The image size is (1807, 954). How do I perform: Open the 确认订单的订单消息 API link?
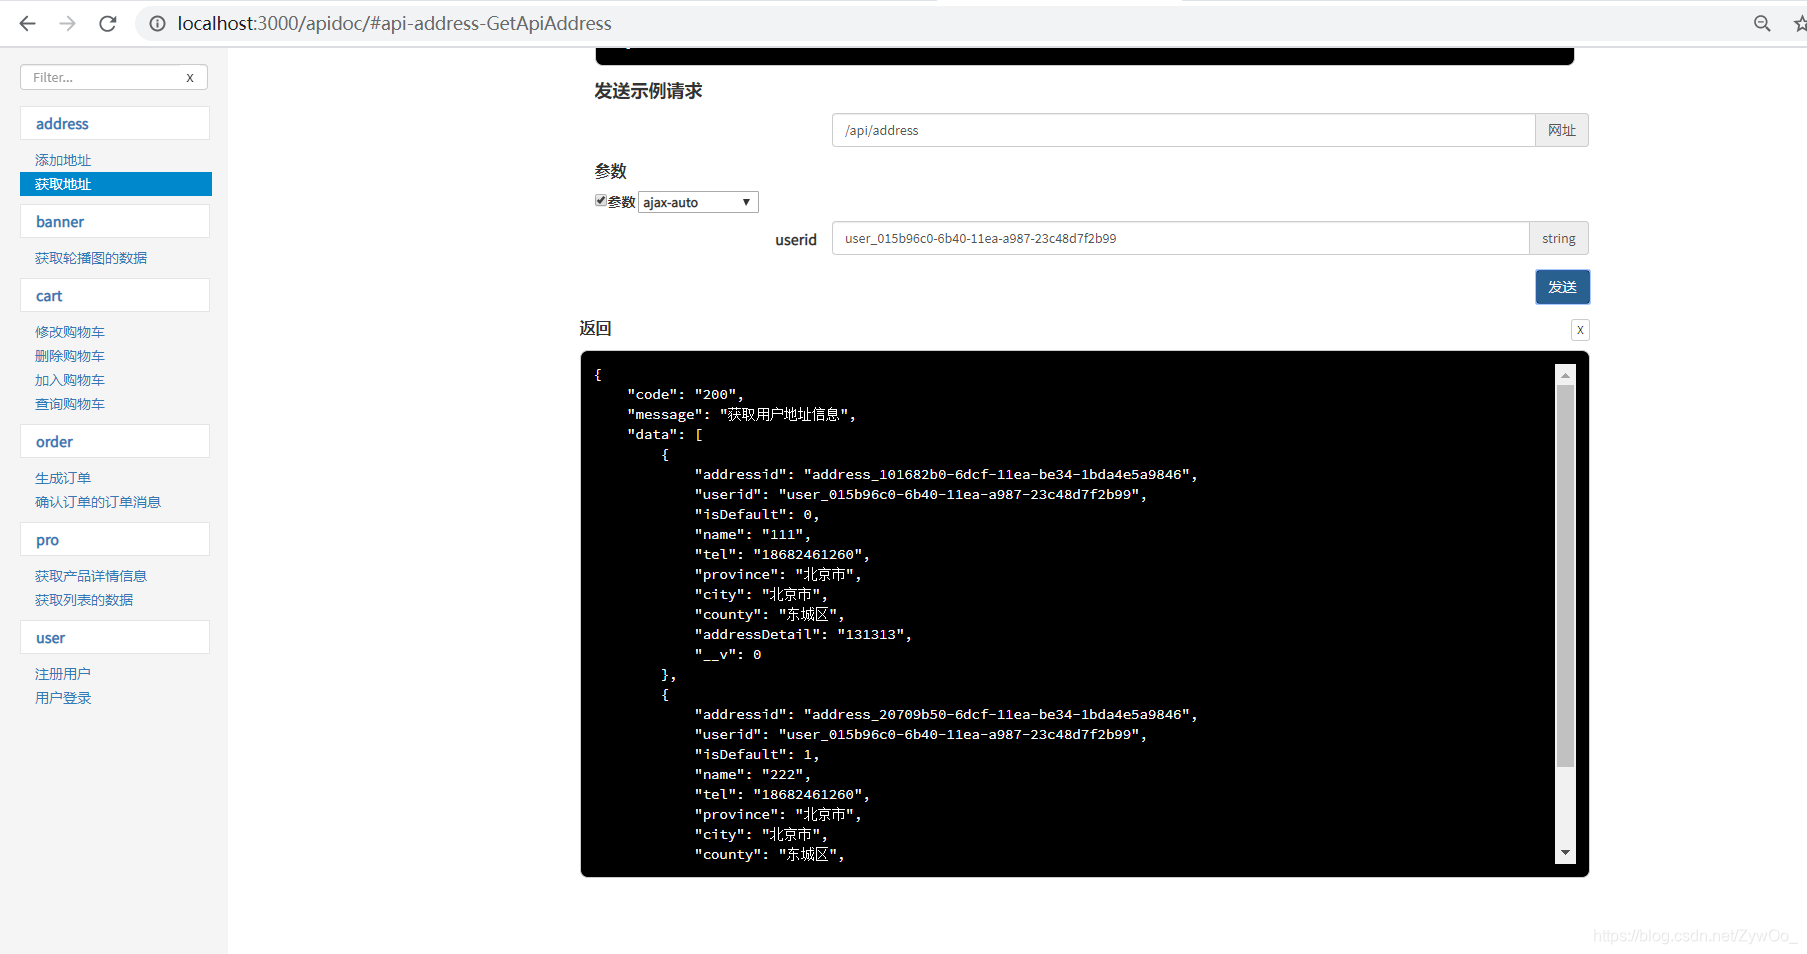tap(98, 502)
